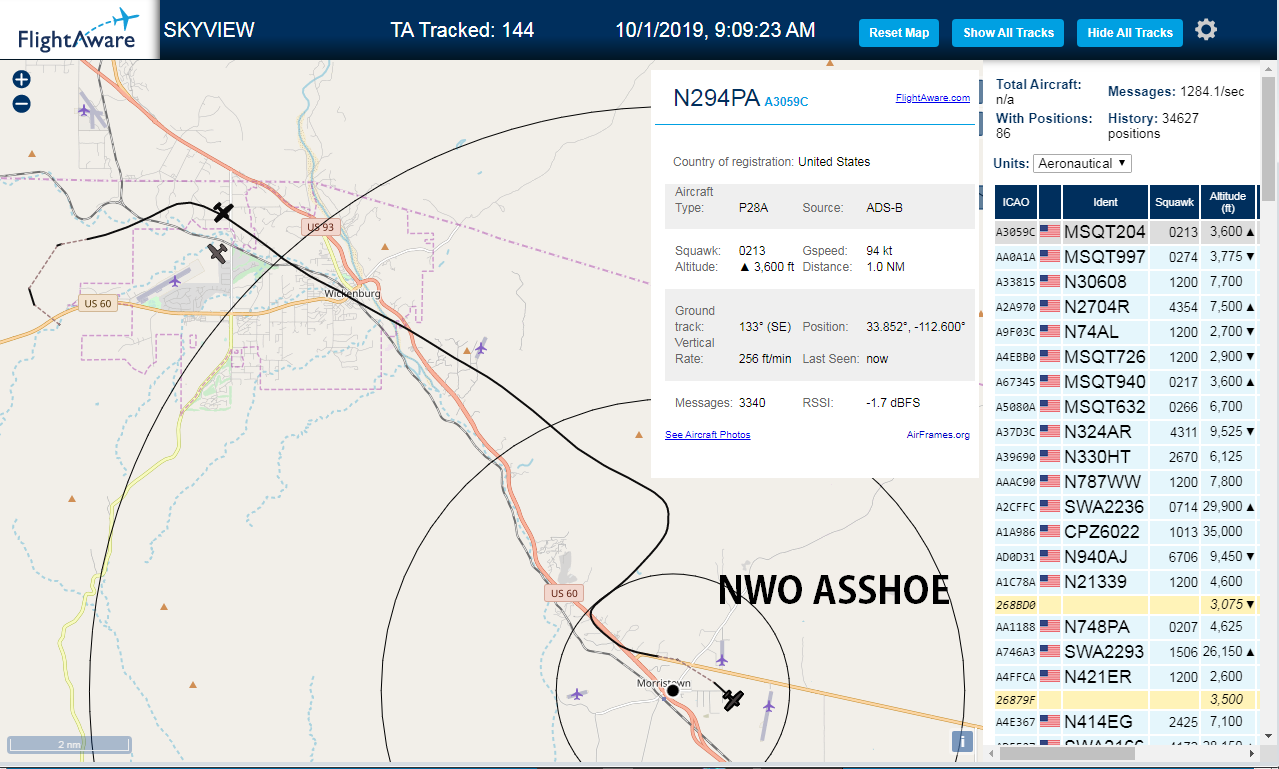Viewport: 1279px width, 769px height.
Task: Click Show All Tracks button
Action: point(1008,33)
